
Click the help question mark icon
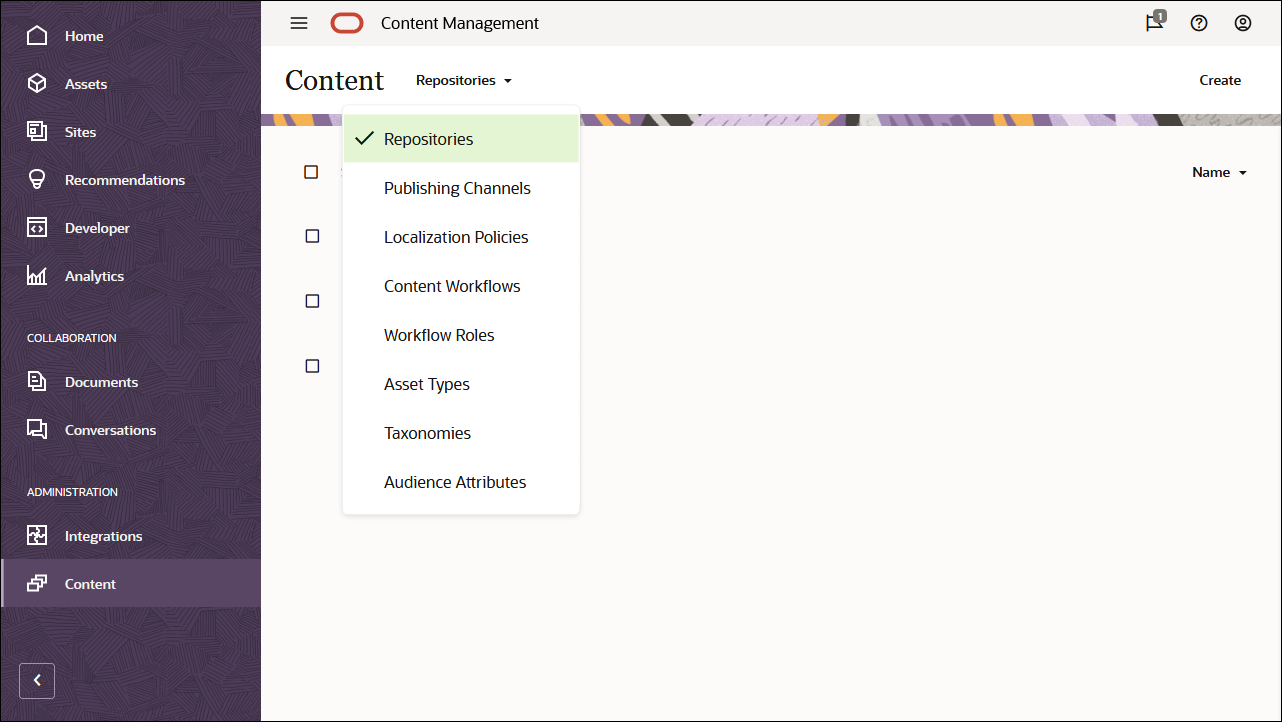tap(1199, 22)
